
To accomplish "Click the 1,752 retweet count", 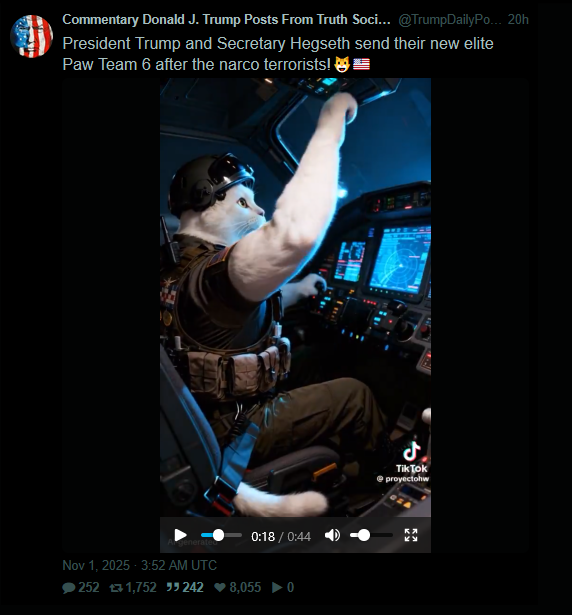I will [141, 588].
